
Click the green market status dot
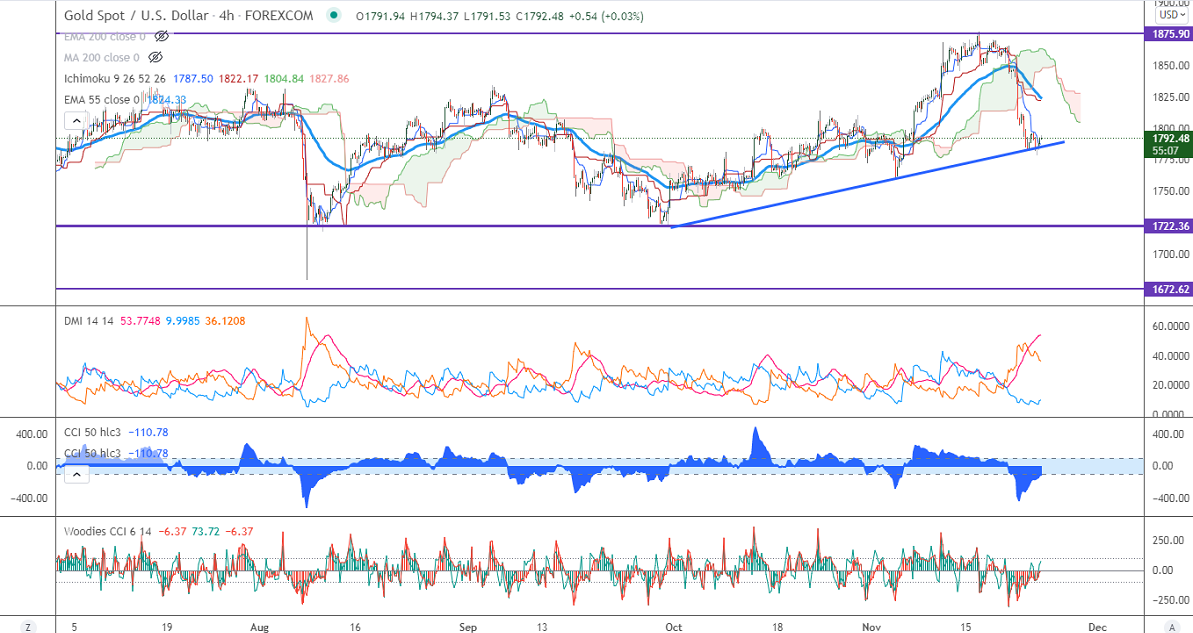pos(332,15)
